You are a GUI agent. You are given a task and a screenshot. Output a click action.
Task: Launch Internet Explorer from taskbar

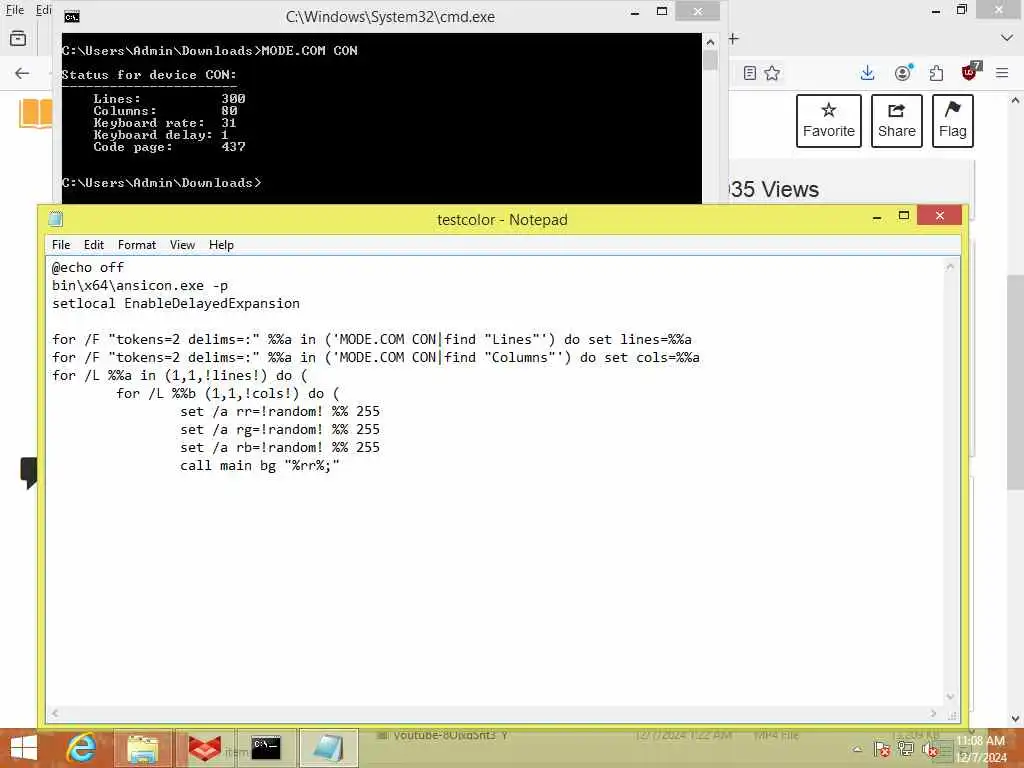click(81, 748)
